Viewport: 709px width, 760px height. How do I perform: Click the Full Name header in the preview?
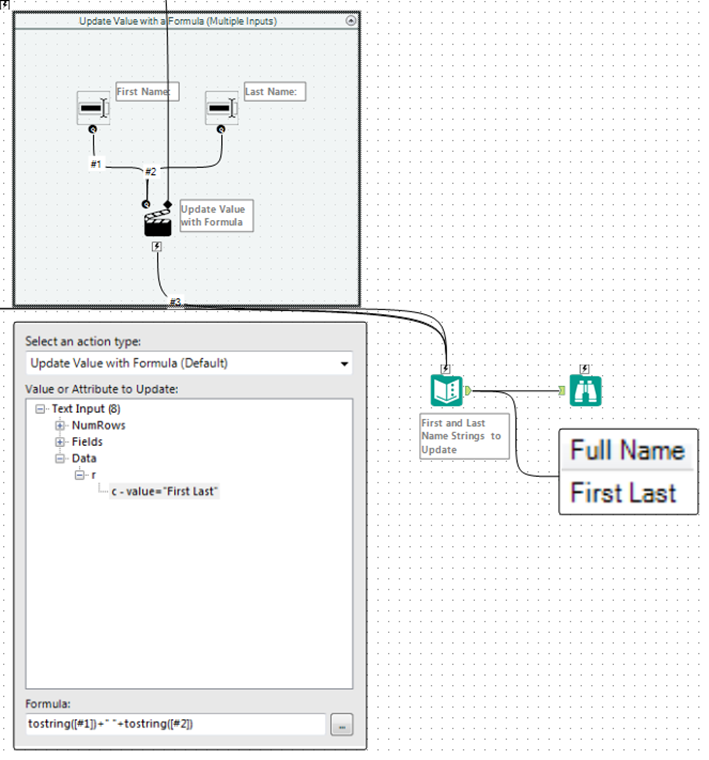click(x=628, y=450)
